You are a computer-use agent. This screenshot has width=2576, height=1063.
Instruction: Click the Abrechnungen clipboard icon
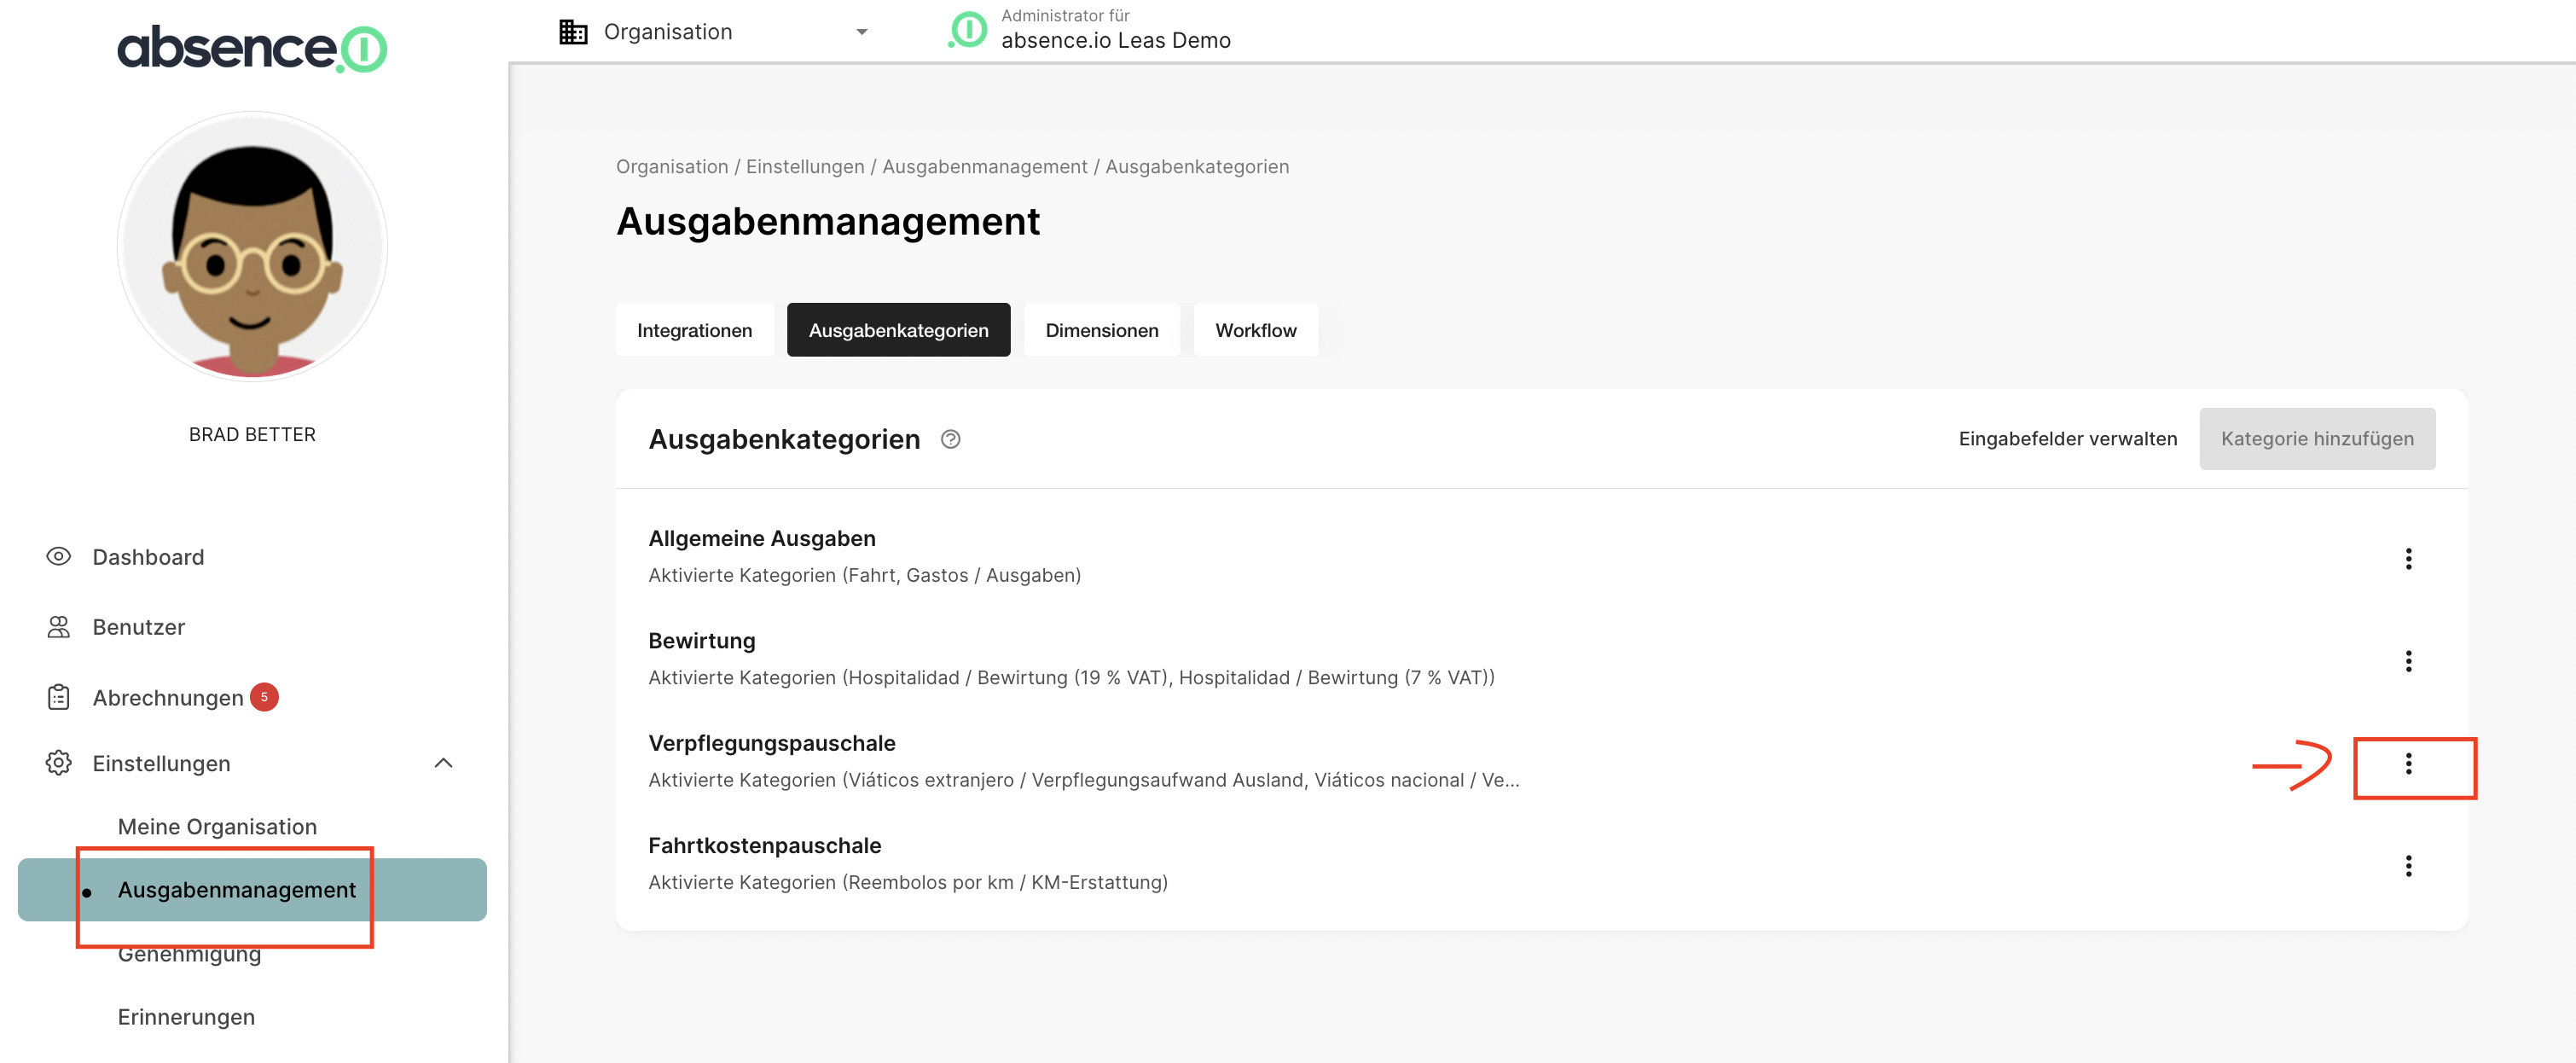[x=59, y=697]
